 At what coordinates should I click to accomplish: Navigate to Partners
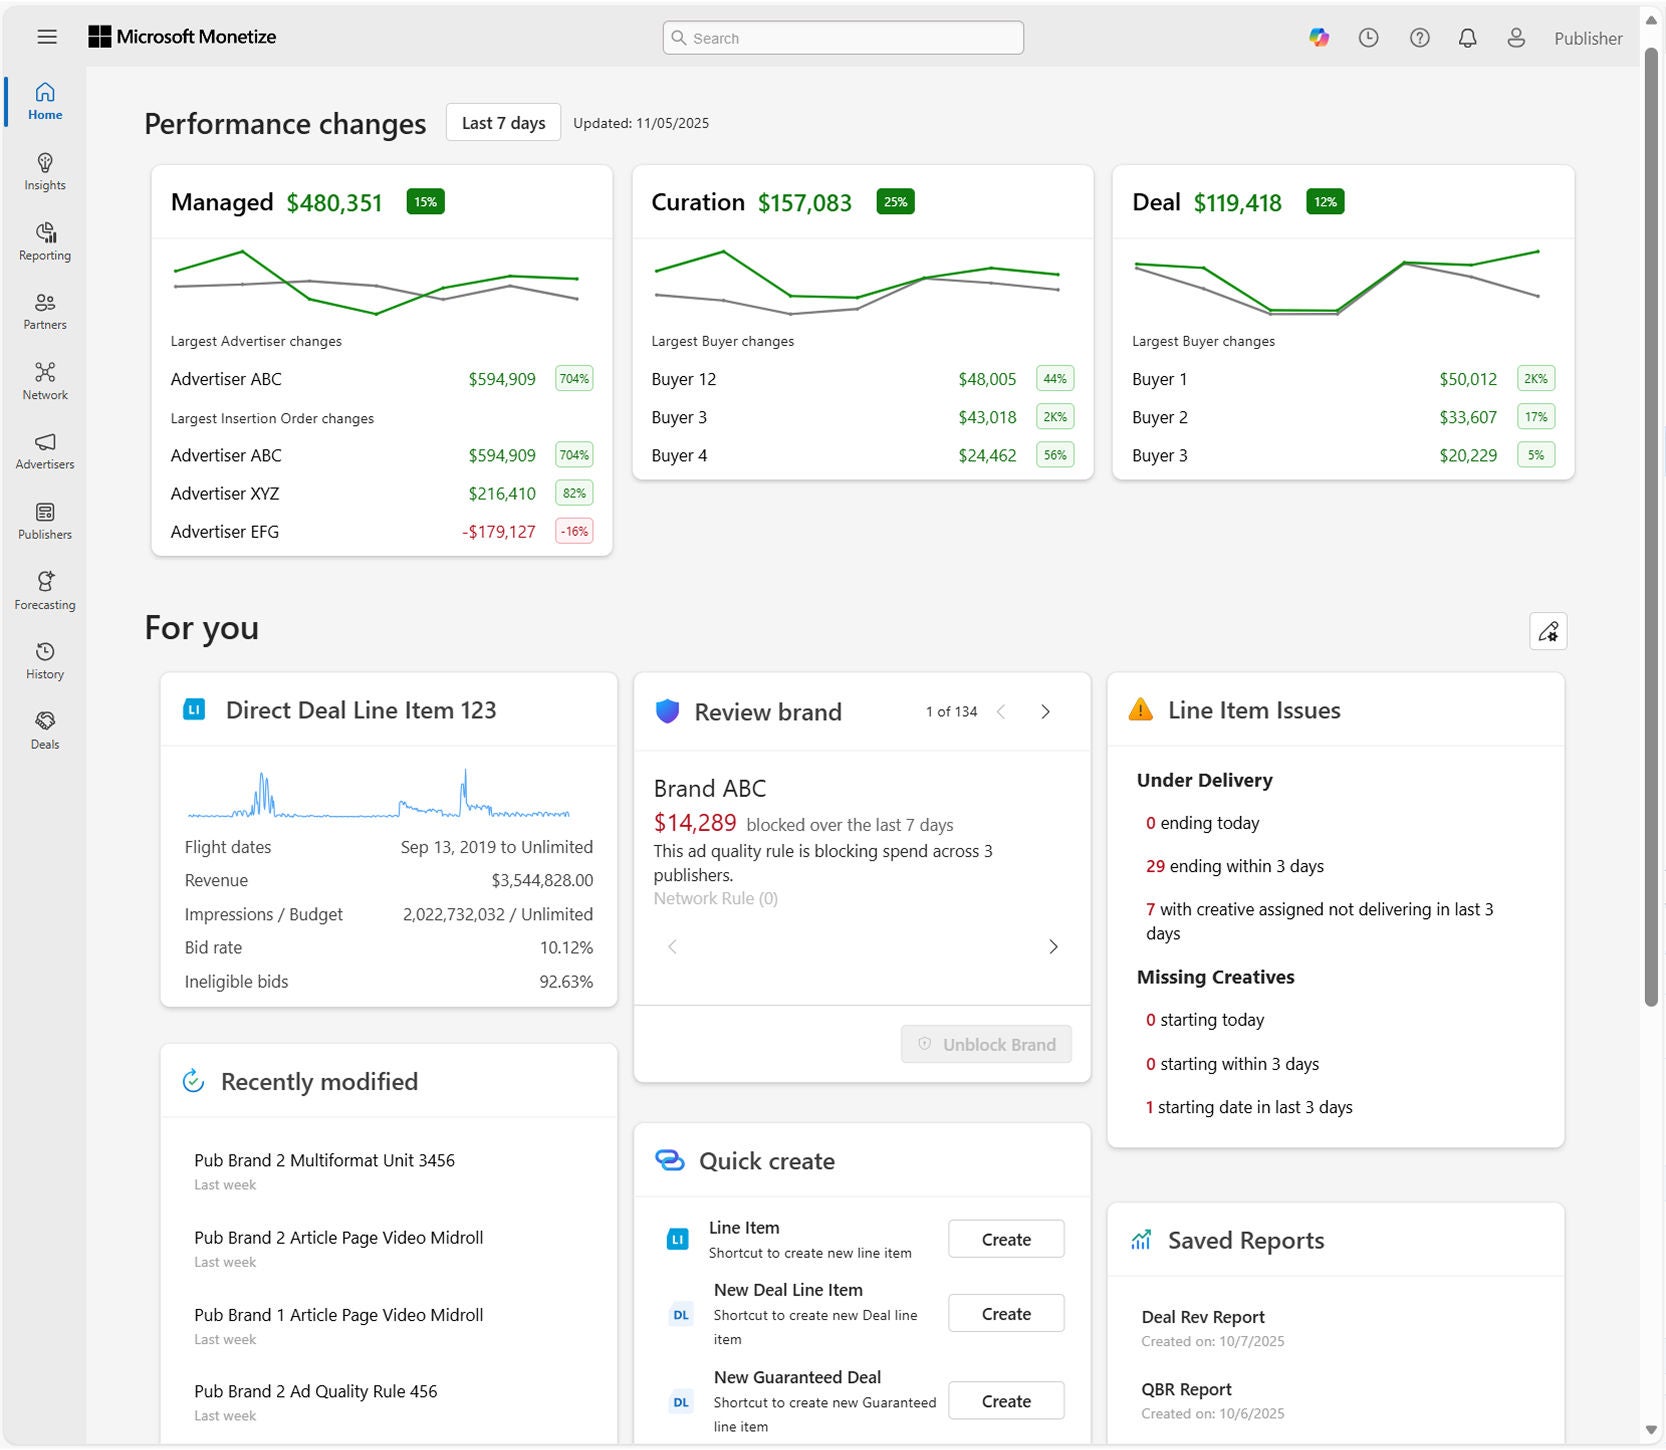tap(44, 310)
